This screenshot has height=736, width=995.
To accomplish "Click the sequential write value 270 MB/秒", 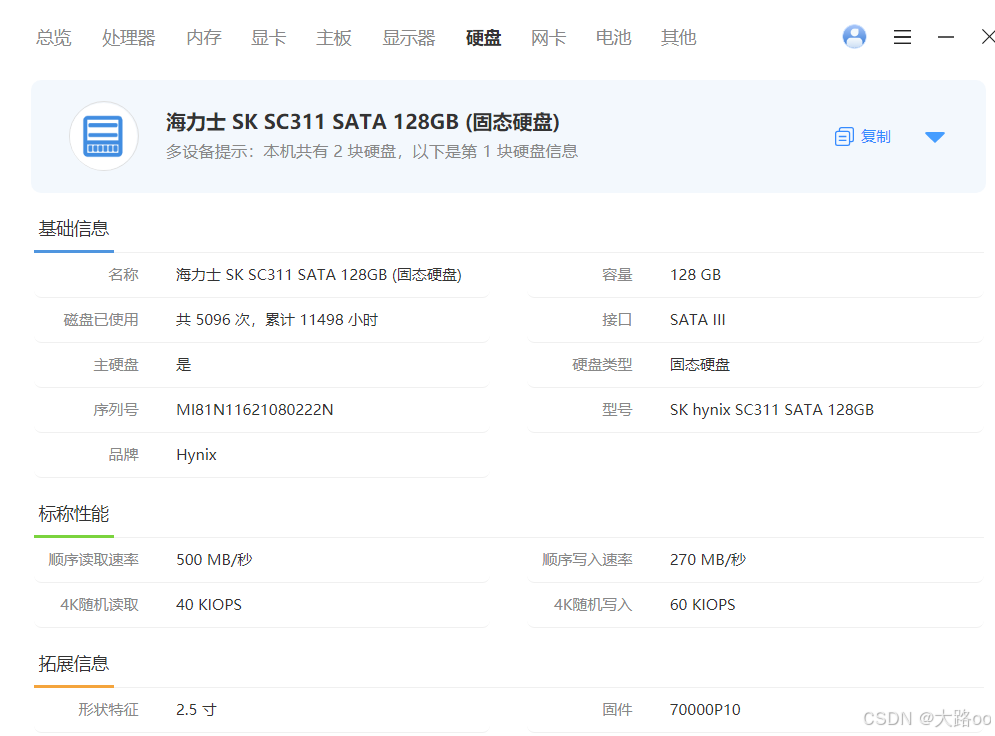I will pyautogui.click(x=708, y=560).
